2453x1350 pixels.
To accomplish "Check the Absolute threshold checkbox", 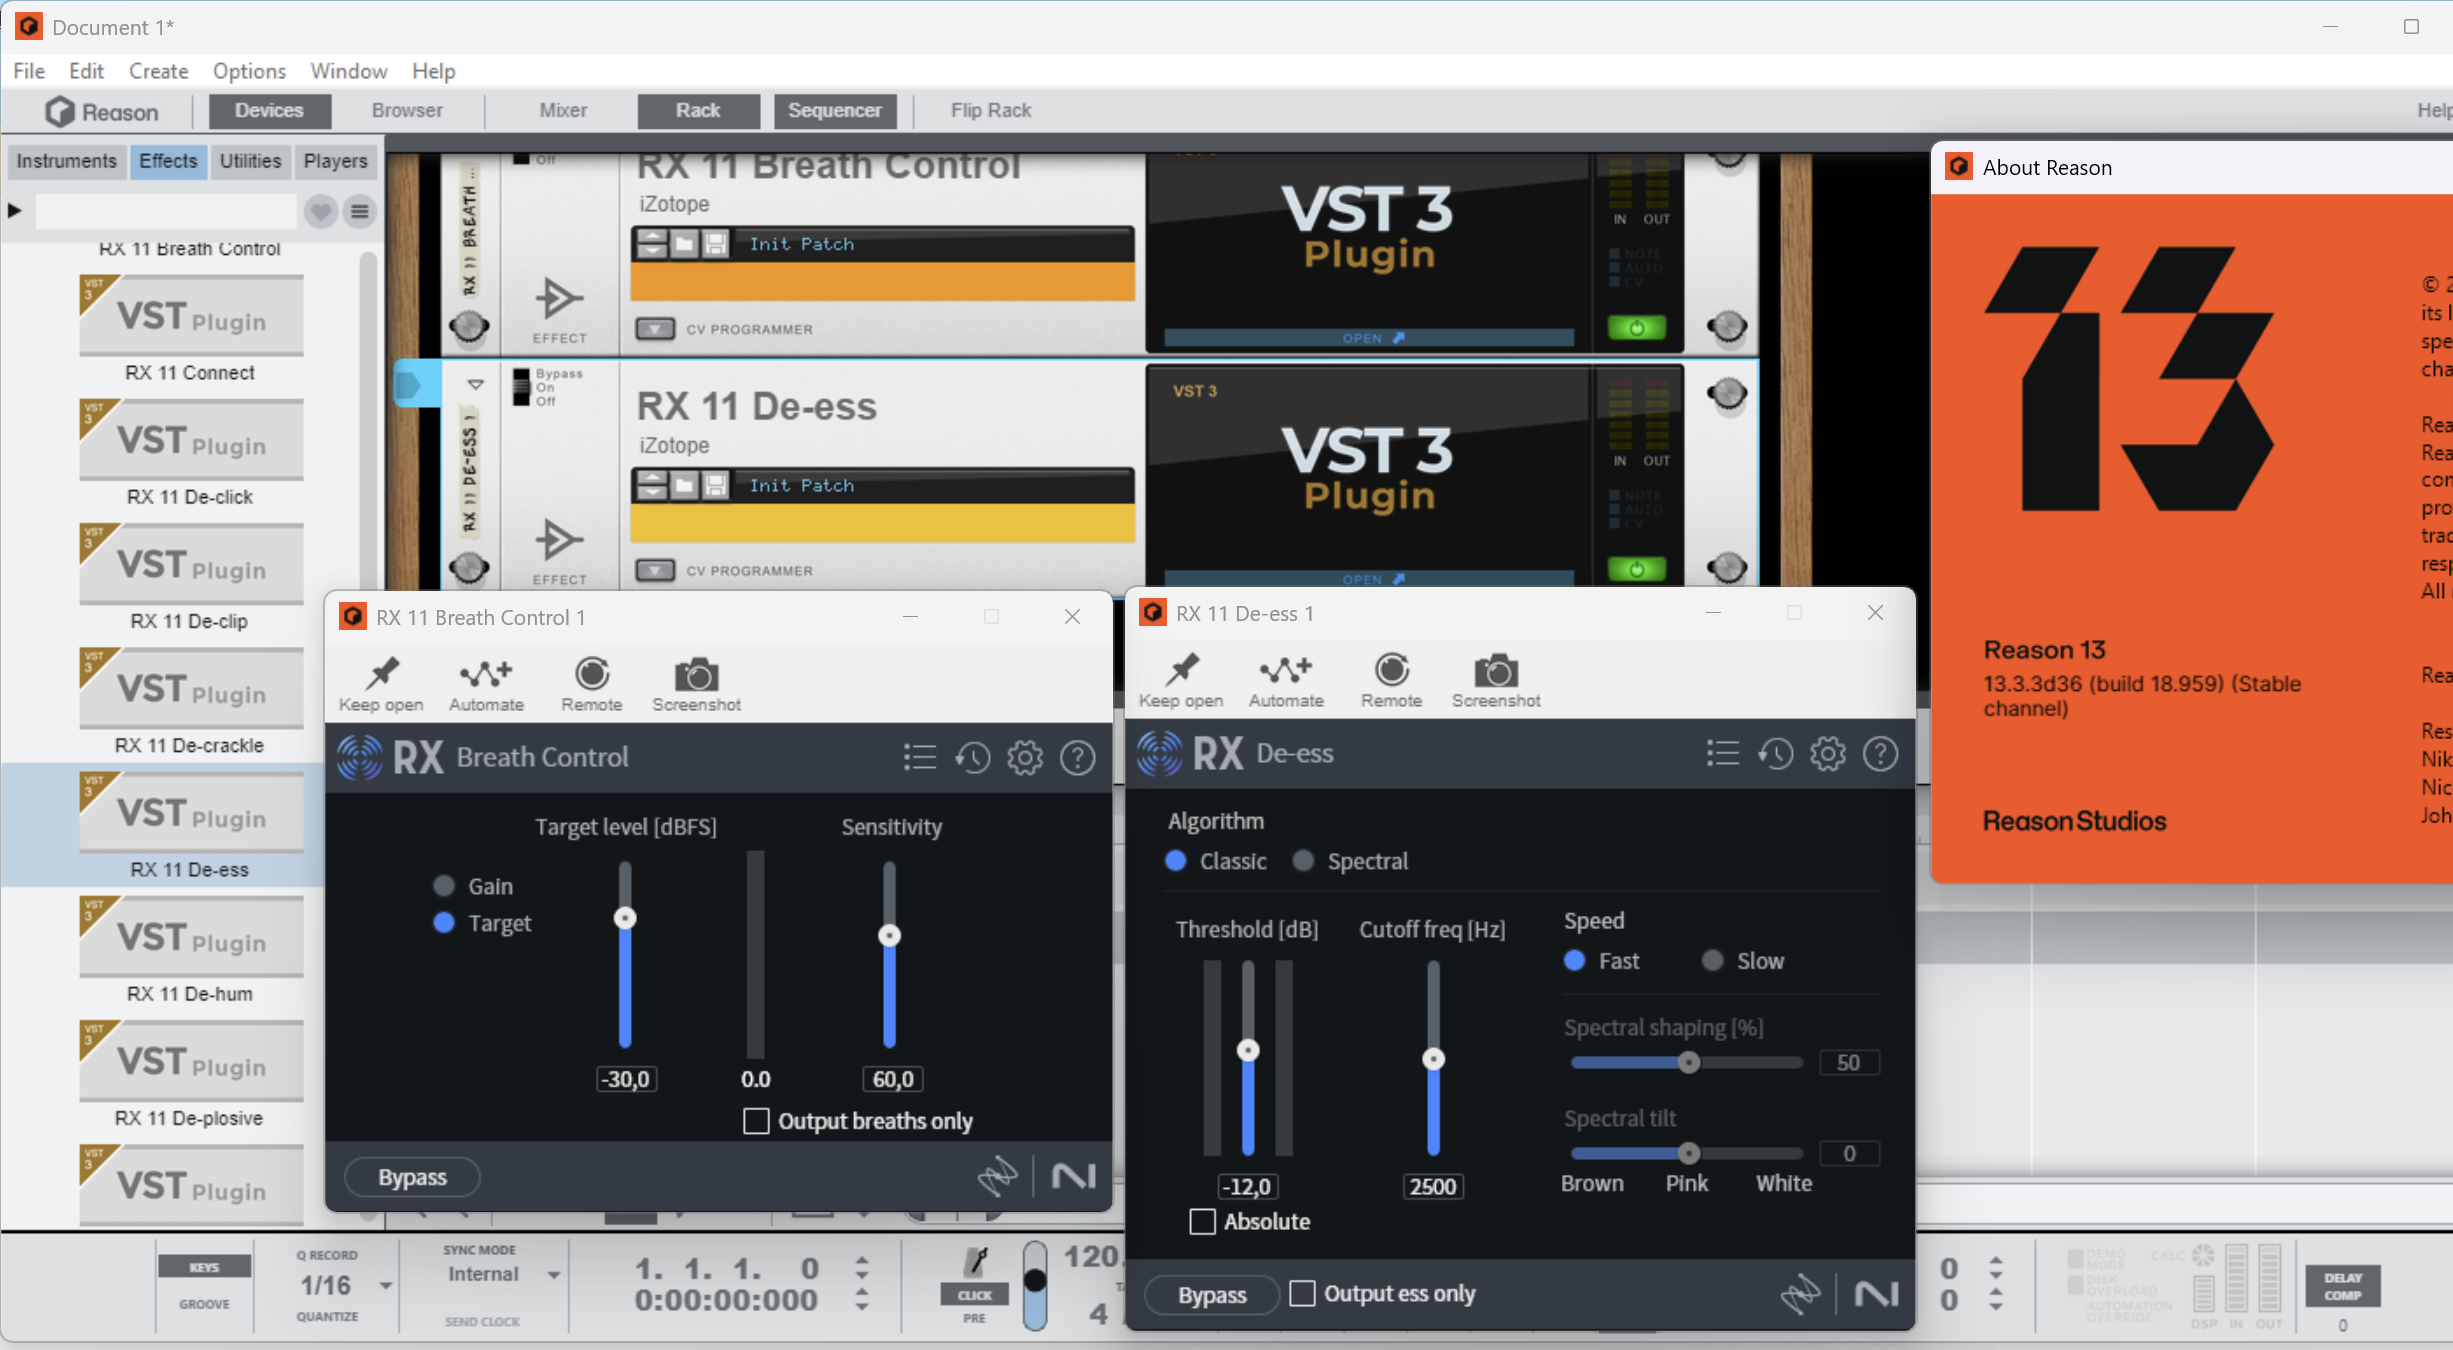I will pyautogui.click(x=1202, y=1221).
